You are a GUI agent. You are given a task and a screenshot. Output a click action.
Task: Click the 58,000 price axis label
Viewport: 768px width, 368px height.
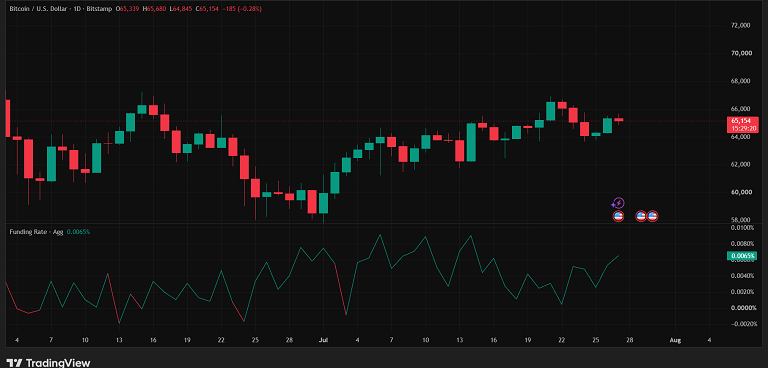pos(741,220)
